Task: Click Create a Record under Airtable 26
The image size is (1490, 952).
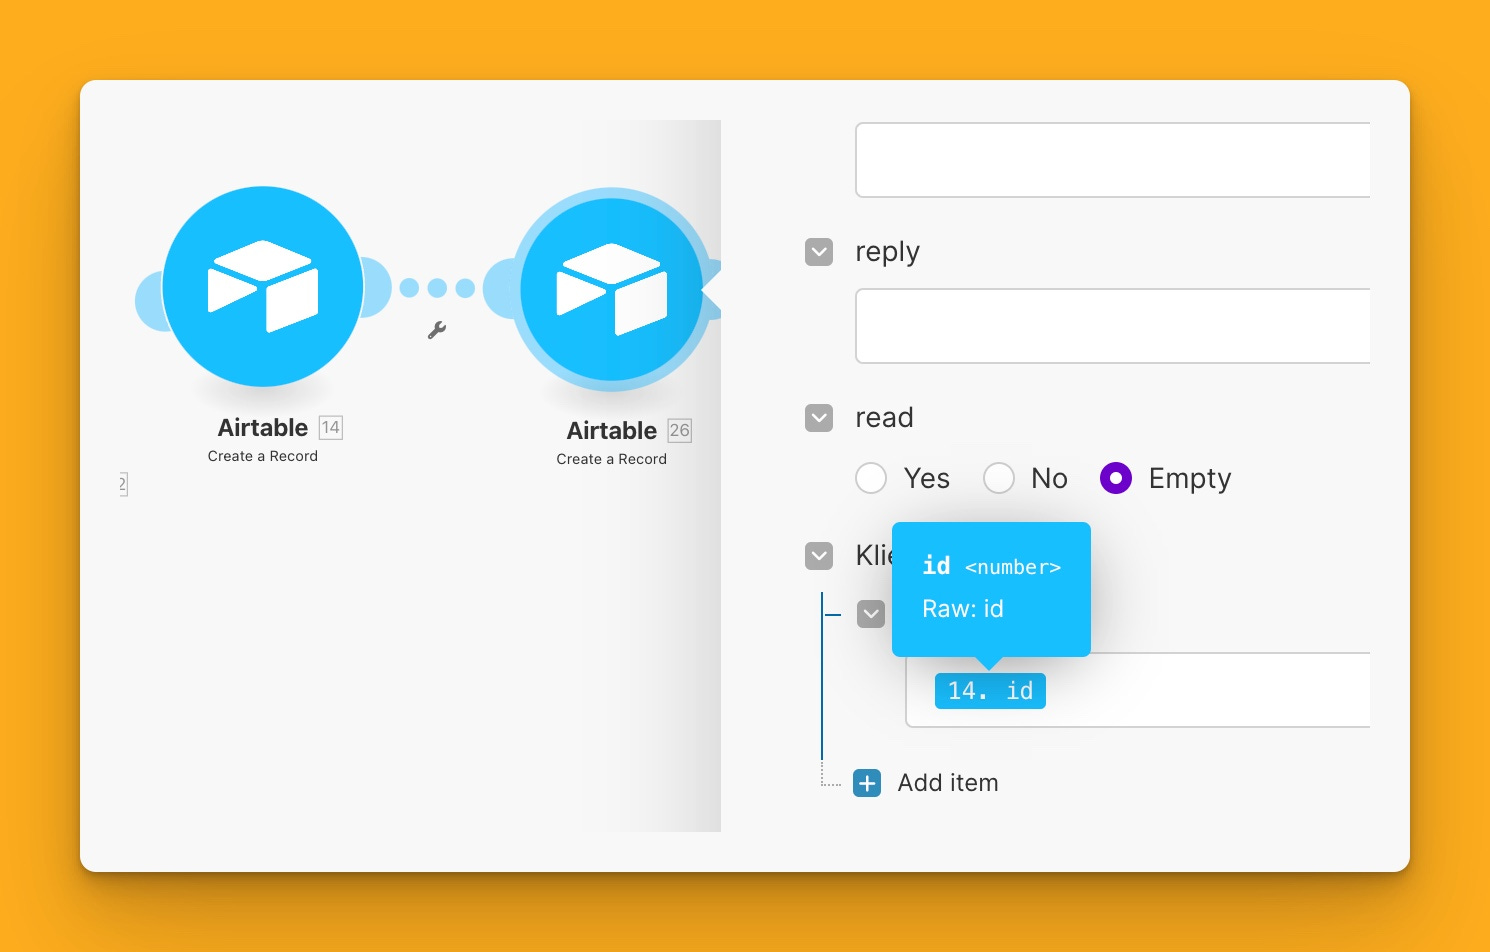Action: tap(612, 459)
